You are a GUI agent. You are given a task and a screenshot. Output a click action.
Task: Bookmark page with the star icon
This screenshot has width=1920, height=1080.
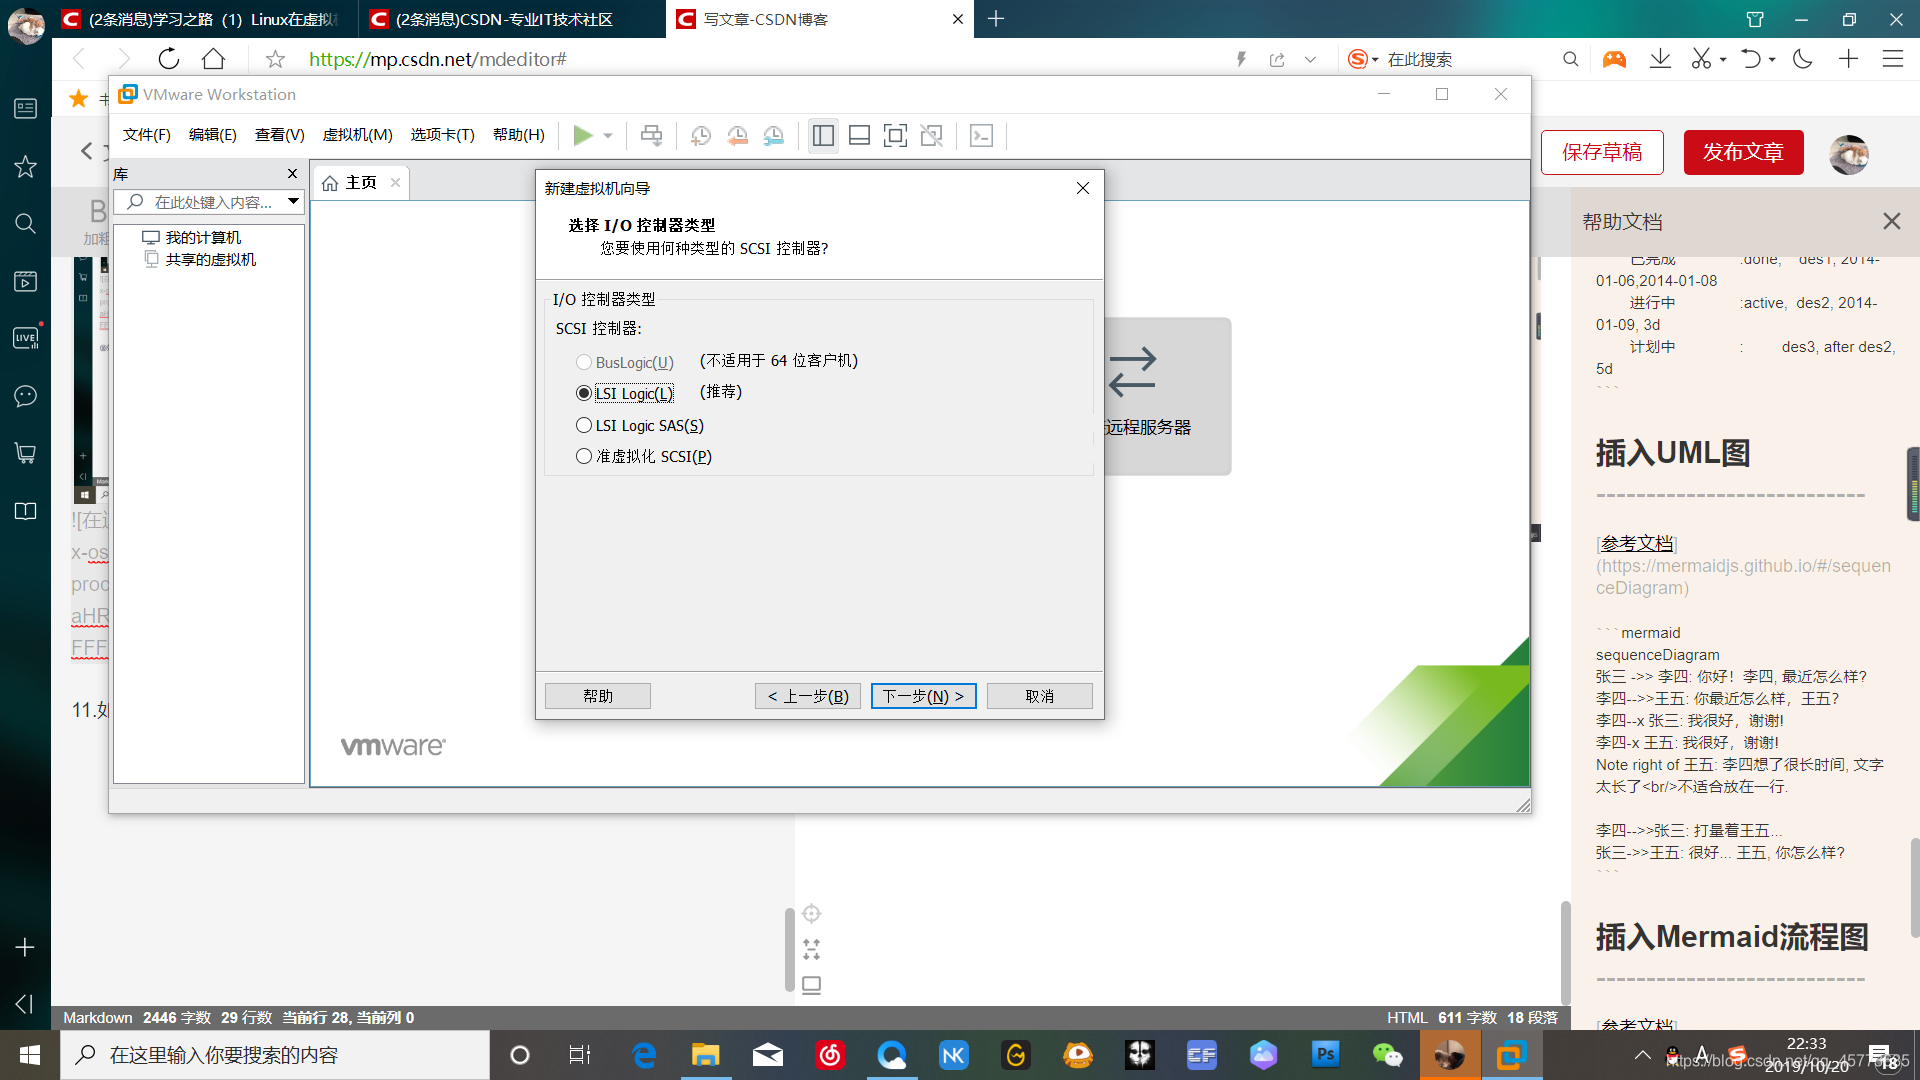pyautogui.click(x=275, y=59)
